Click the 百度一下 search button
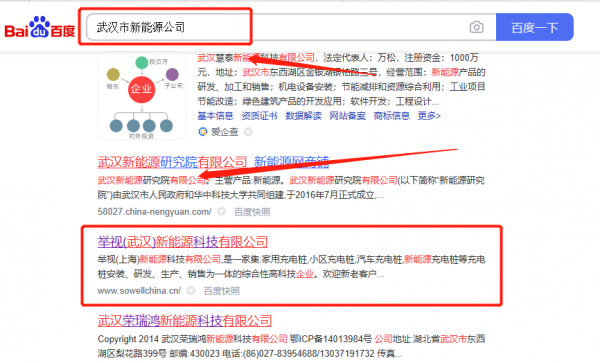Viewport: 600px width, 363px height. 535,27
